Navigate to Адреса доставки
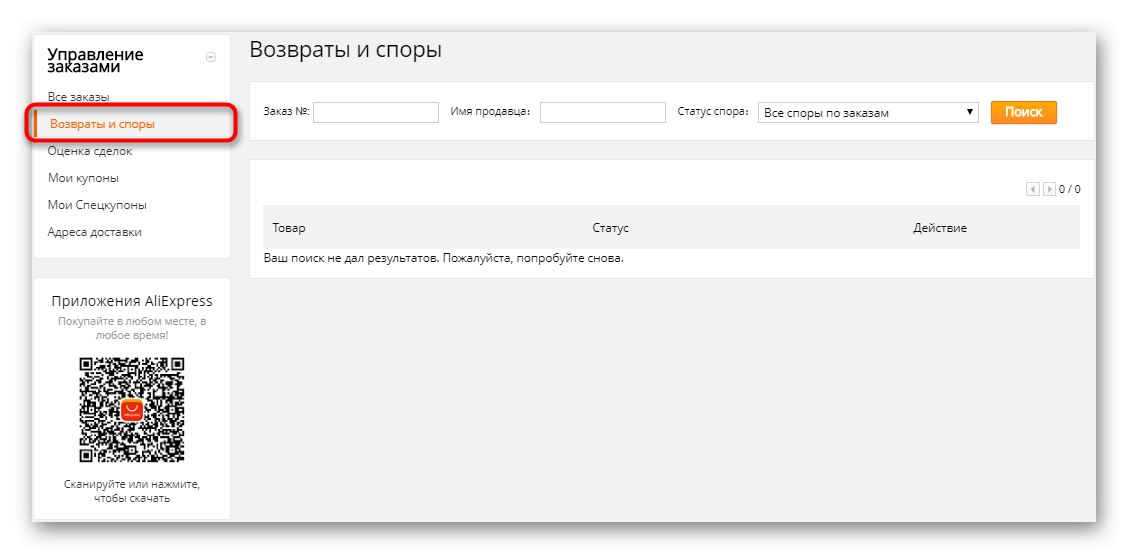Viewport: 1129px width, 554px height. [x=94, y=232]
